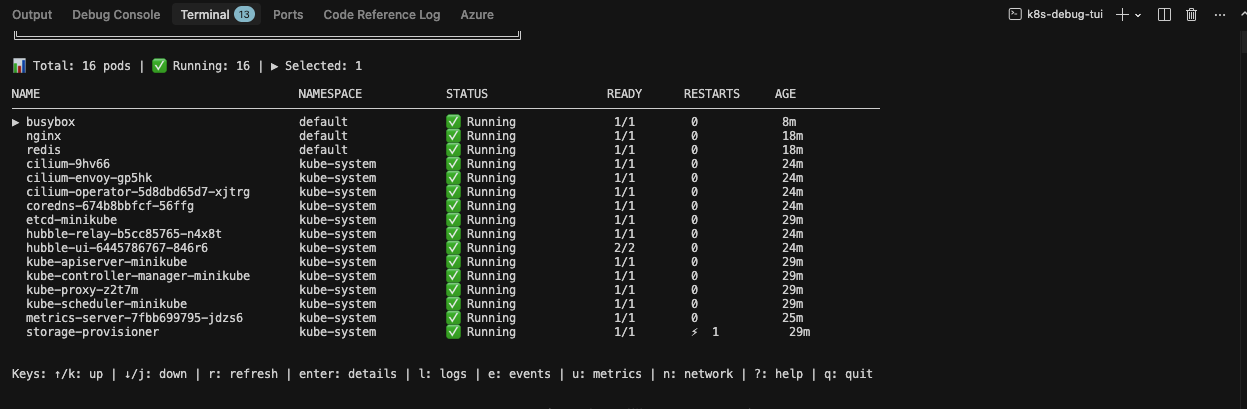
Task: Click the 'Selected: 1' summary text
Action: (324, 66)
